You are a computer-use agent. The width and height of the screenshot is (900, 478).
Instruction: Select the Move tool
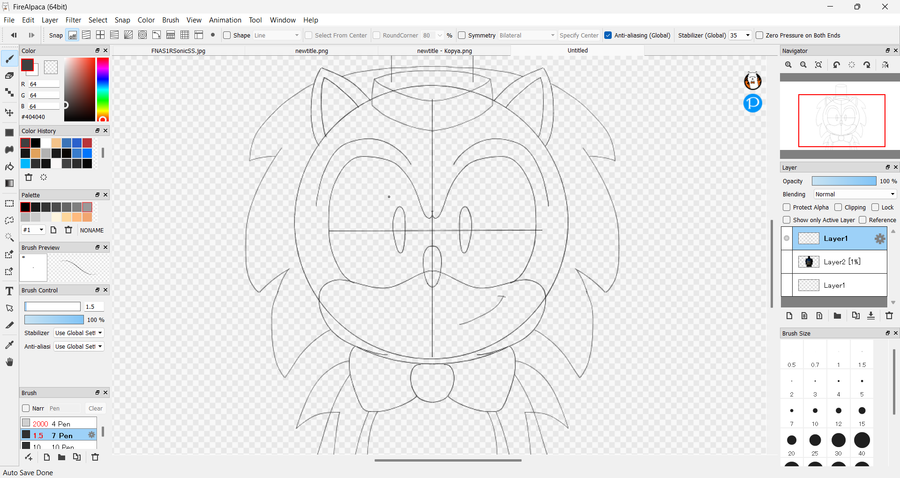pyautogui.click(x=9, y=112)
